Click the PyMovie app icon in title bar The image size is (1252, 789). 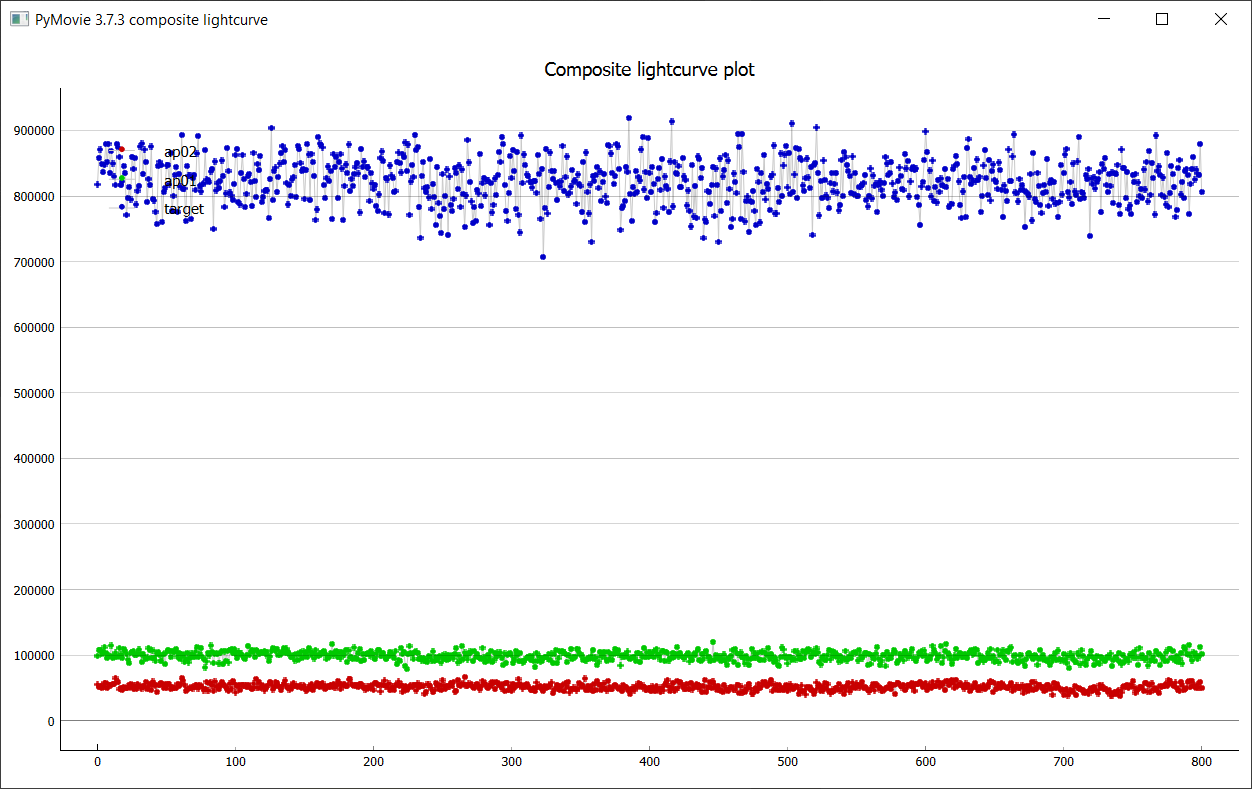(x=19, y=19)
